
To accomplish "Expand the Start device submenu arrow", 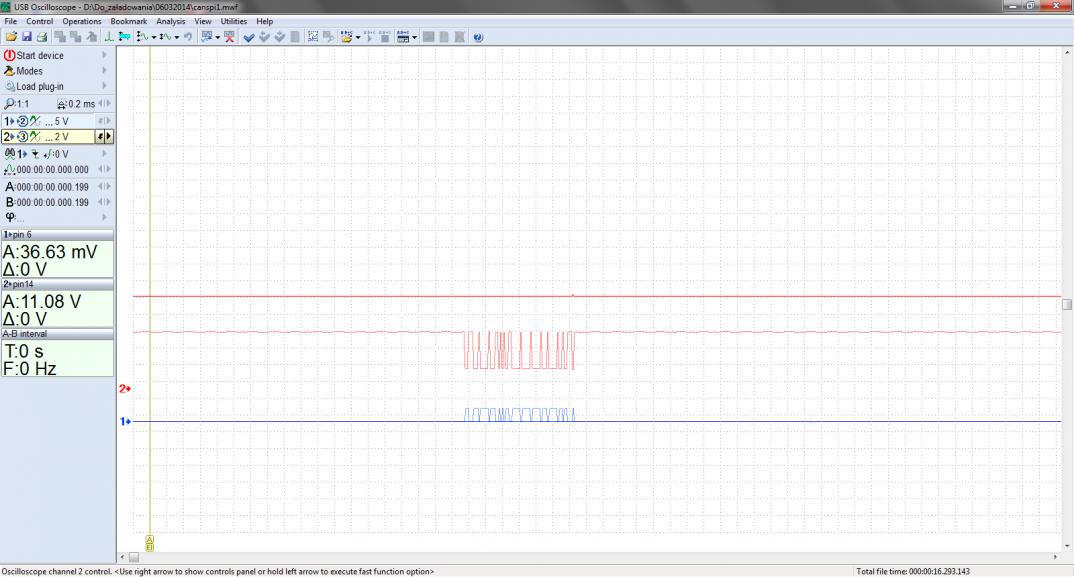I will point(105,55).
